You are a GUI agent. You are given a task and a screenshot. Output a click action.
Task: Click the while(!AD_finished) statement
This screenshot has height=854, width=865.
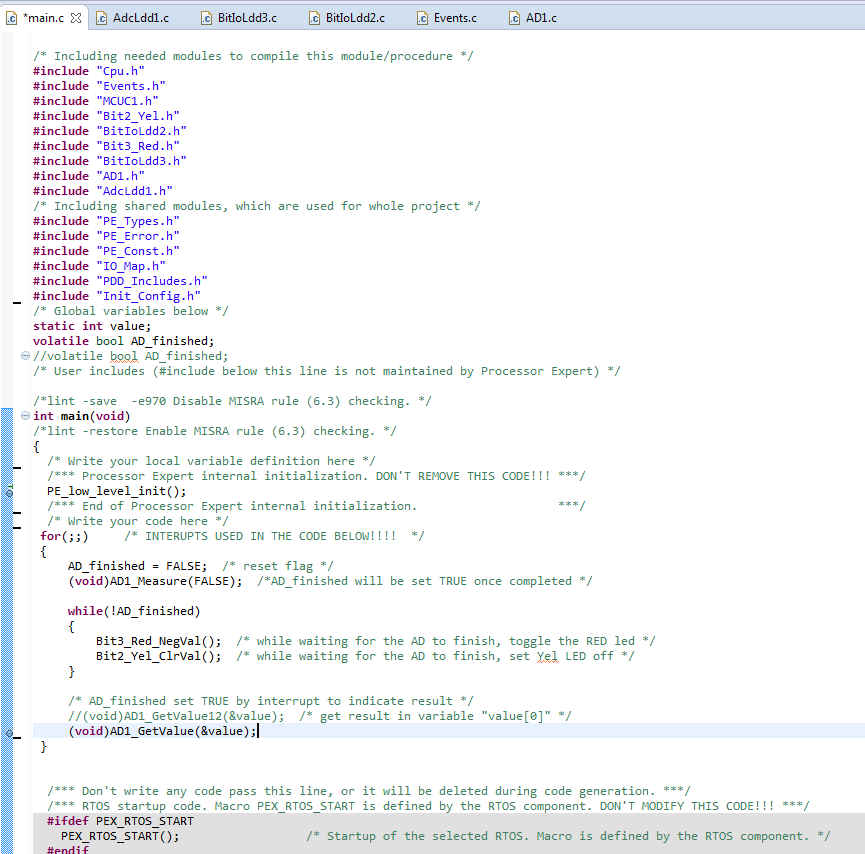click(134, 611)
